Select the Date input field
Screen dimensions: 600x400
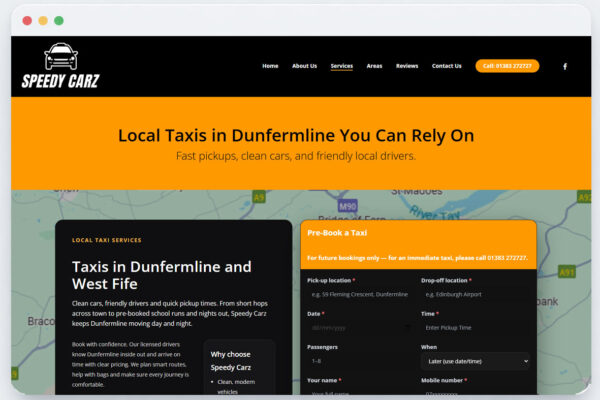tap(350, 328)
